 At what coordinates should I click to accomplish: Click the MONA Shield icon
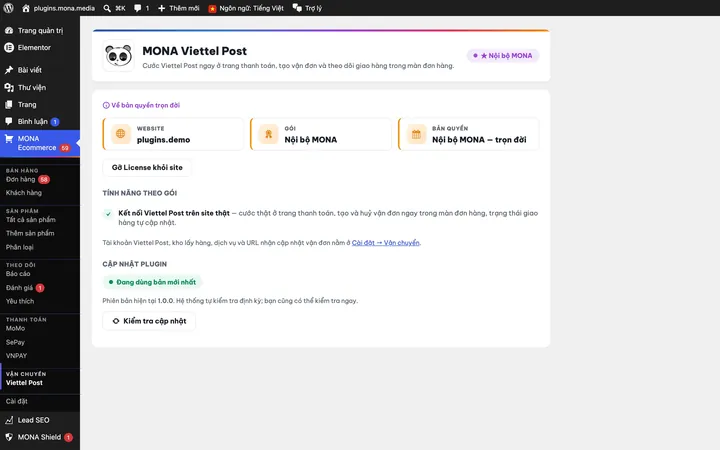coord(9,437)
